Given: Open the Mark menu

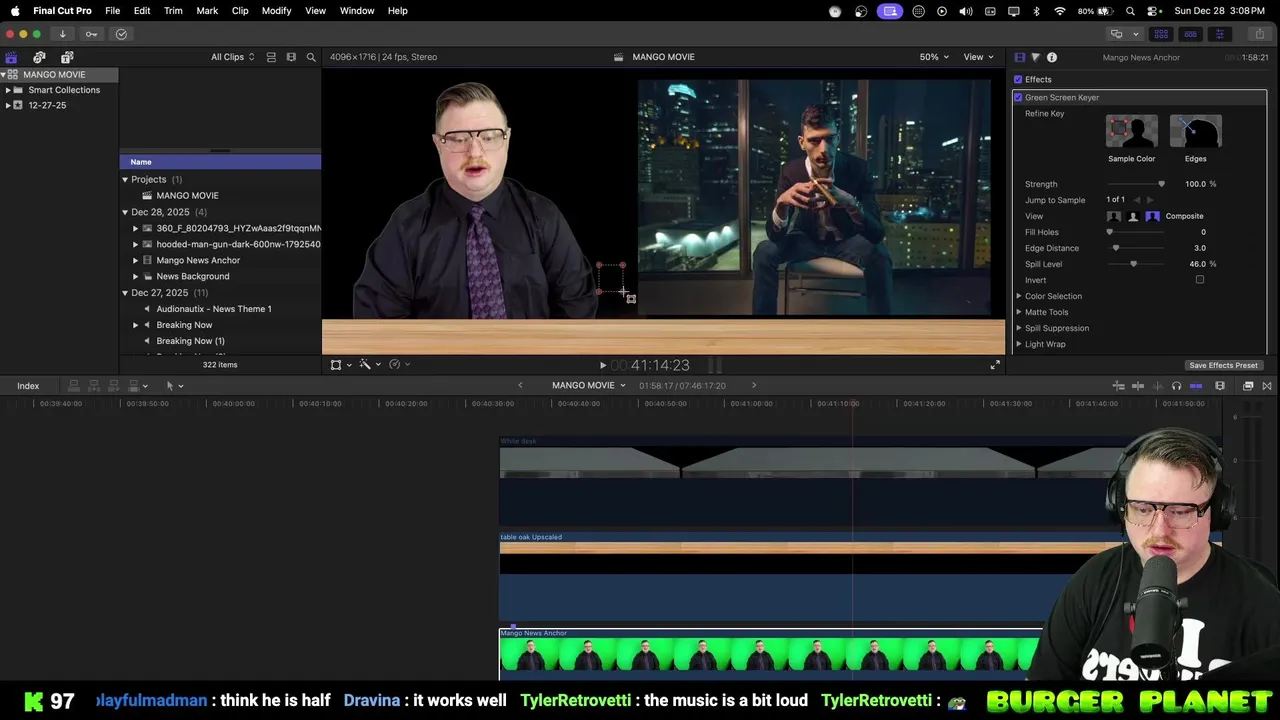Looking at the screenshot, I should pyautogui.click(x=207, y=11).
